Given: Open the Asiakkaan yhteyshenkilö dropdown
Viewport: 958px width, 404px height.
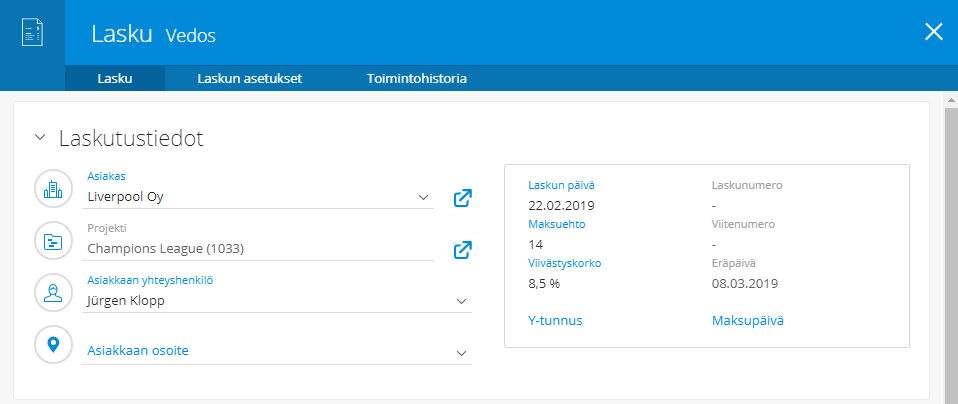Looking at the screenshot, I should [x=461, y=301].
